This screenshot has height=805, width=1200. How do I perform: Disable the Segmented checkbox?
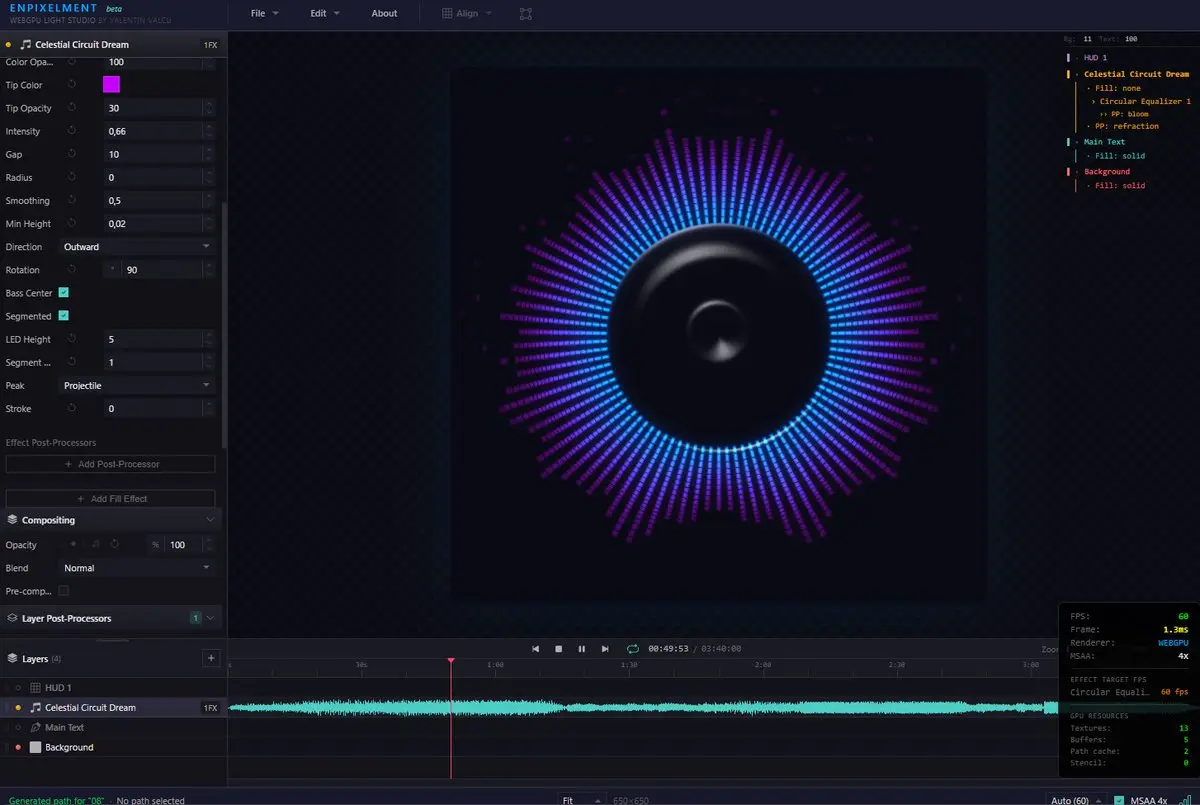pyautogui.click(x=64, y=316)
